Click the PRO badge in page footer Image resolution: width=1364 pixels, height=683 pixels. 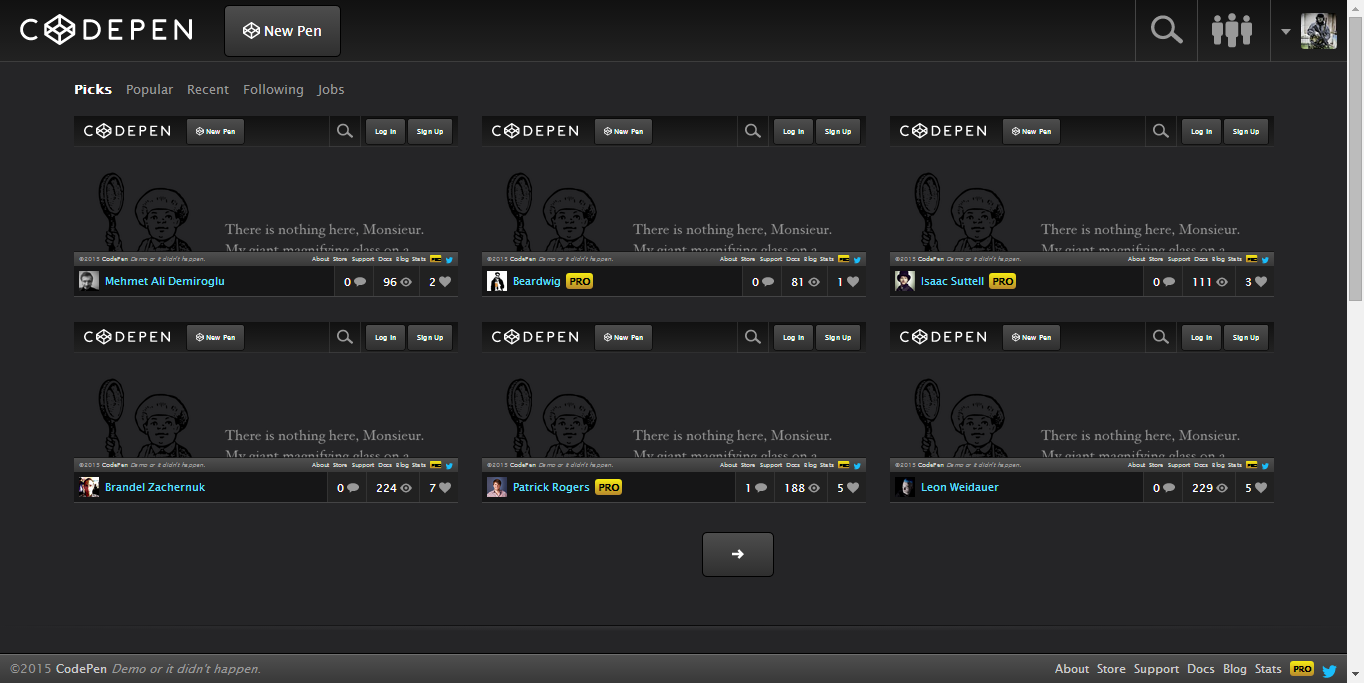pyautogui.click(x=1302, y=669)
